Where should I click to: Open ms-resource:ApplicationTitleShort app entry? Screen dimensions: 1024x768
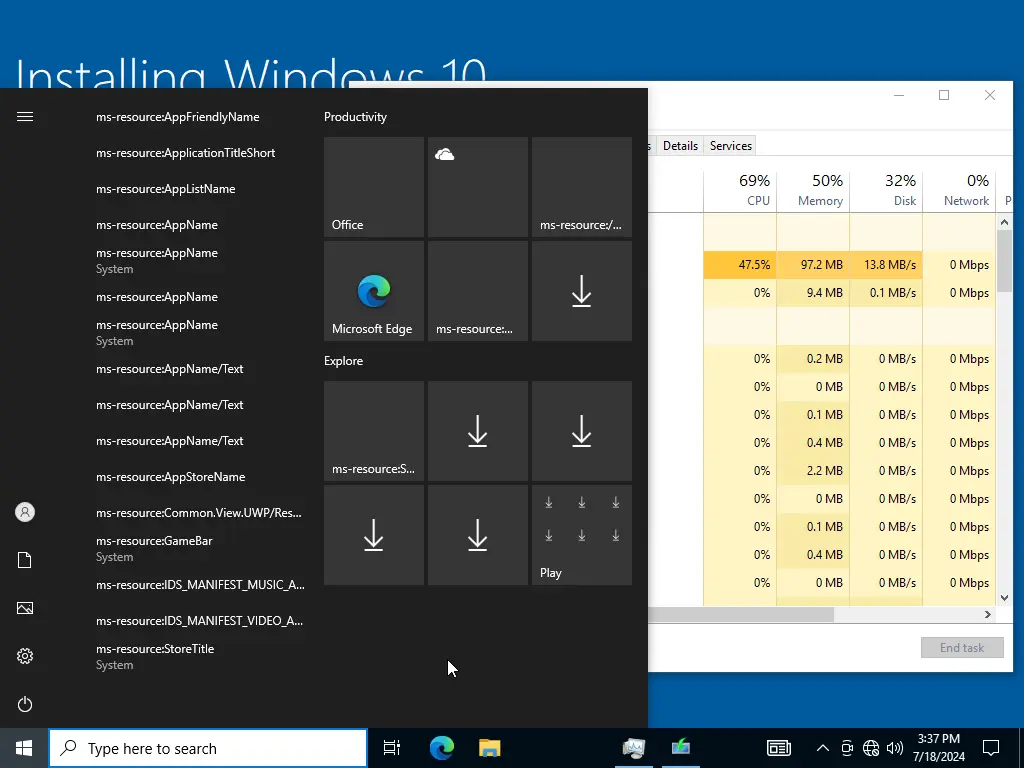point(185,153)
